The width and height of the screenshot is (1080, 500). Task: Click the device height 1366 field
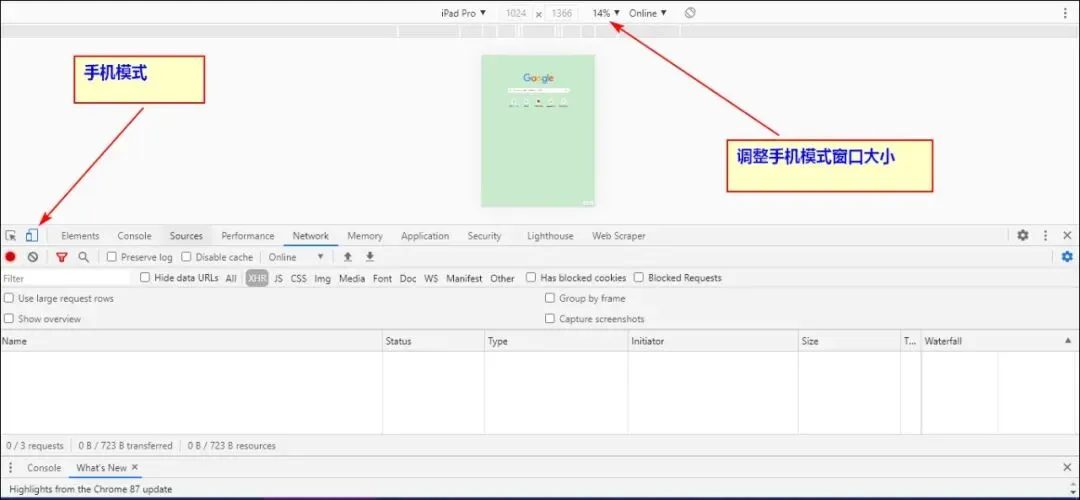coord(562,13)
